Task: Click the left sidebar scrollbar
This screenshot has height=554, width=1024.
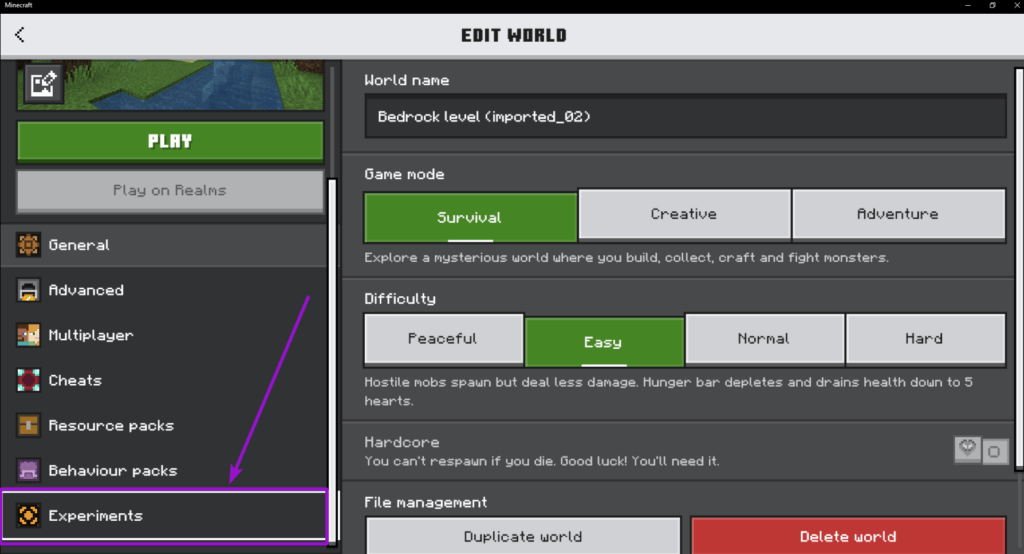Action: point(332,359)
